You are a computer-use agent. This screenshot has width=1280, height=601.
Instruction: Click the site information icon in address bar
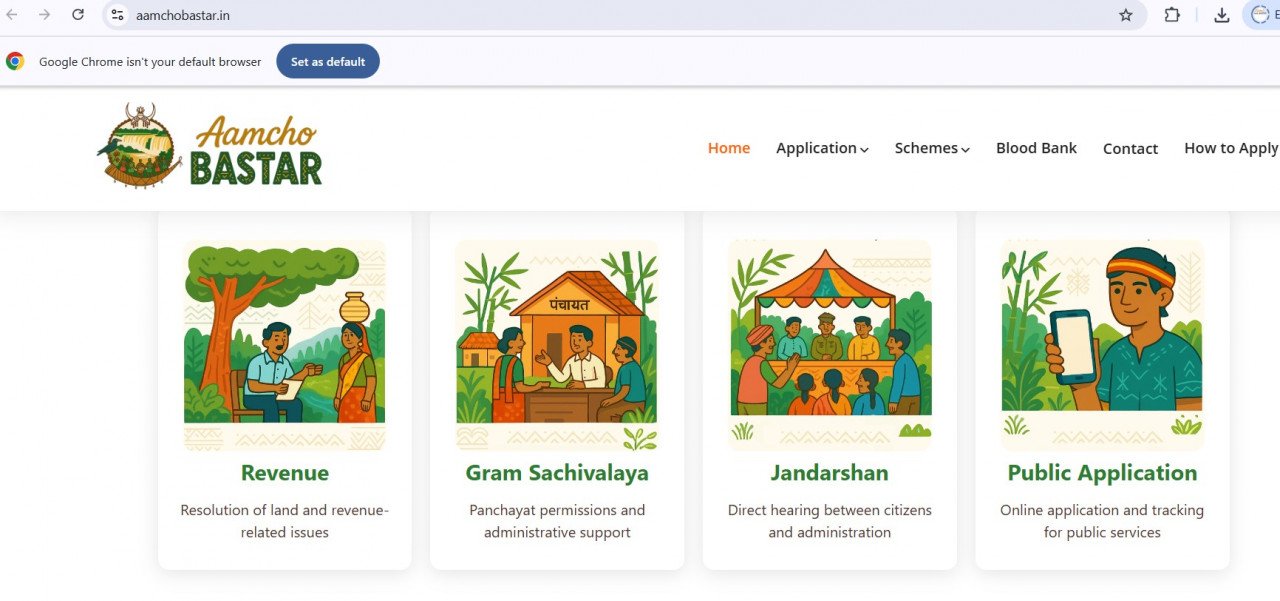pos(117,15)
